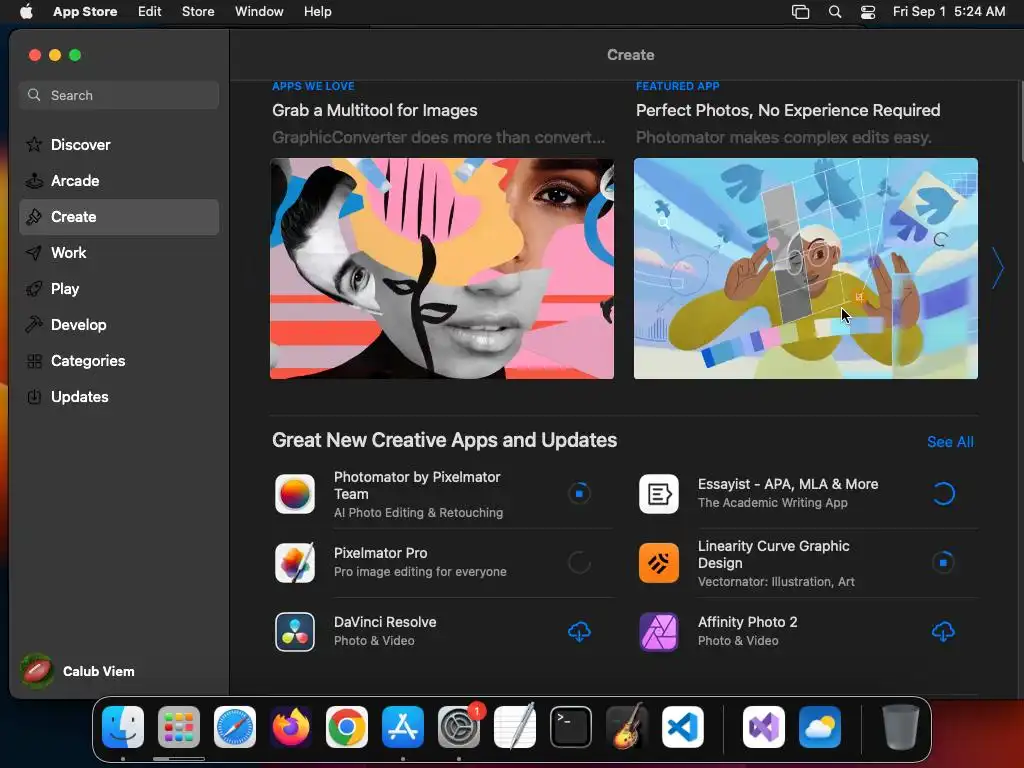Screen dimensions: 1024x768
Task: Launch Google Chrome from the Dock
Action: [x=347, y=727]
